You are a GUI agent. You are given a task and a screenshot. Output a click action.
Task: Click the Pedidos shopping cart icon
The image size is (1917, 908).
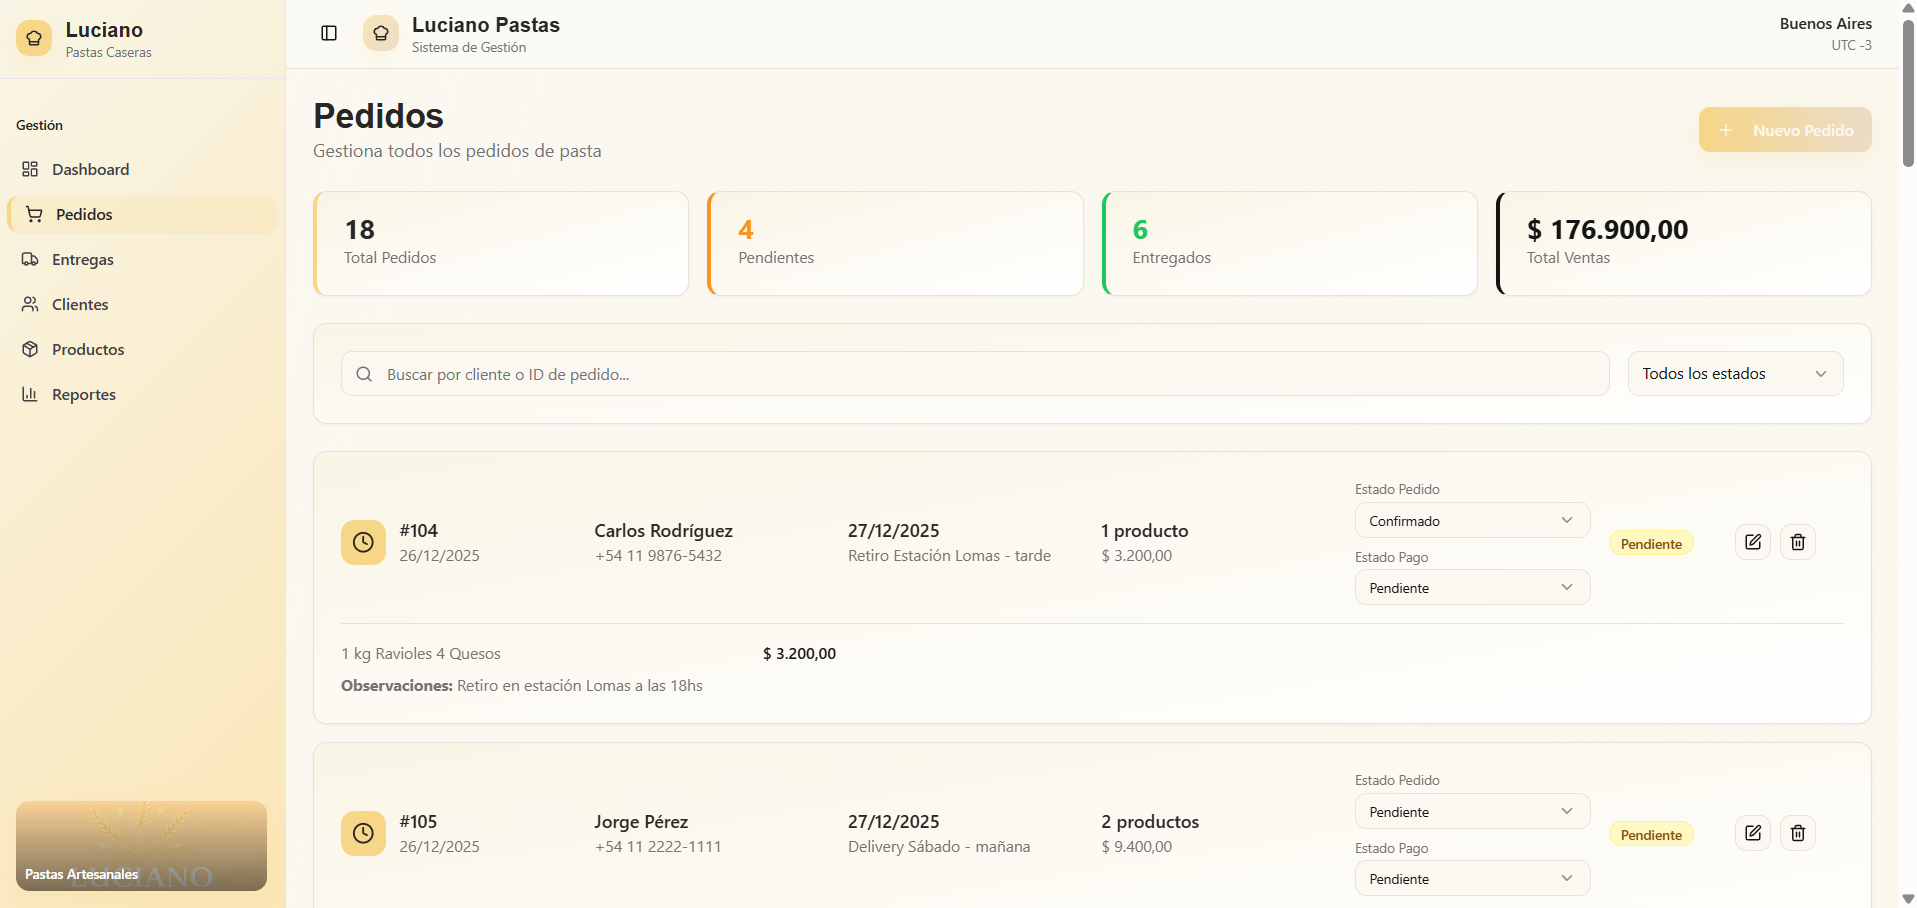click(34, 214)
